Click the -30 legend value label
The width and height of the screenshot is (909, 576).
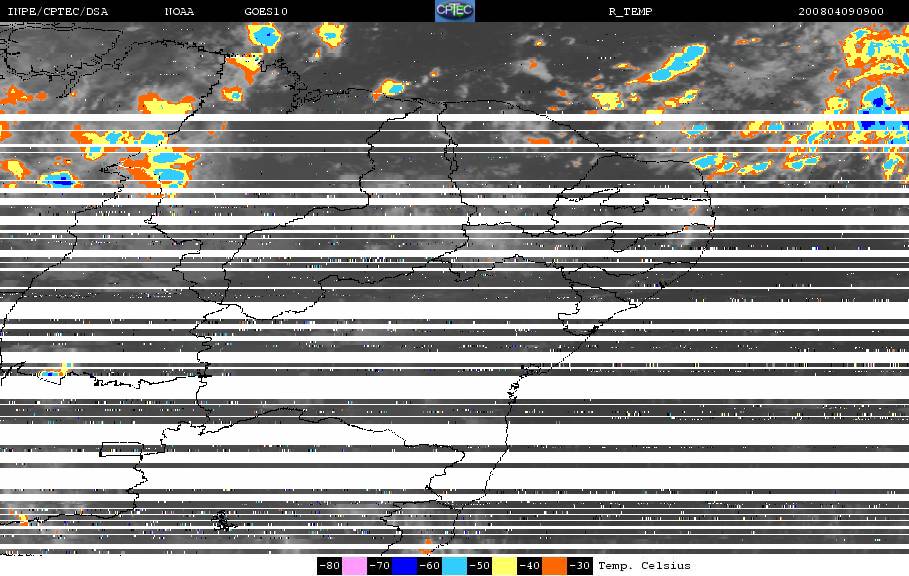(x=579, y=566)
